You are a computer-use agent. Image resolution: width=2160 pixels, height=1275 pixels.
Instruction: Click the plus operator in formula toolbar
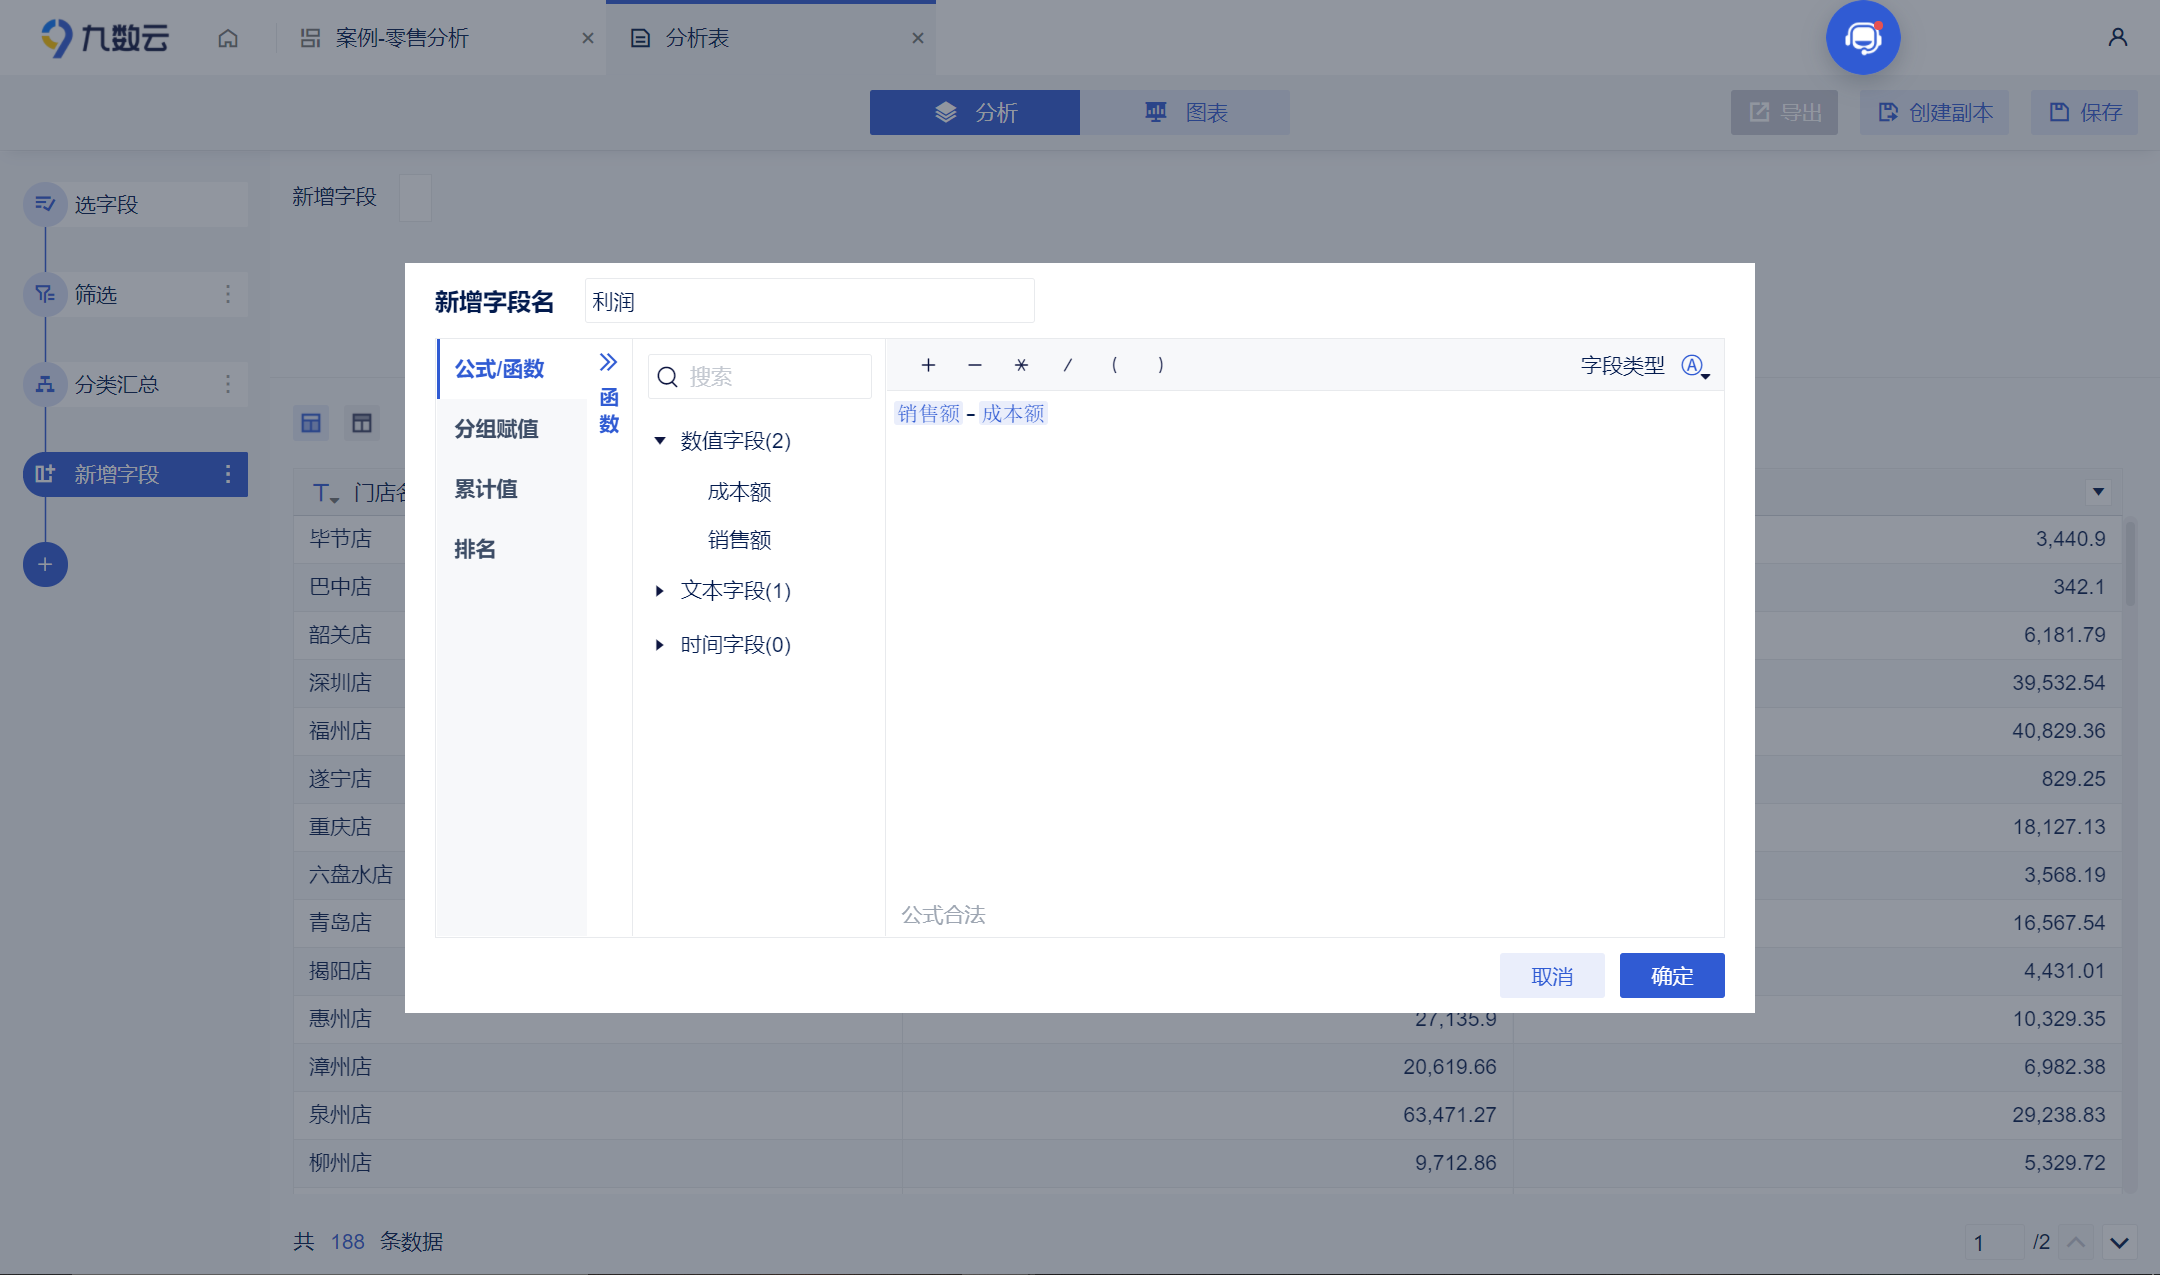[x=928, y=365]
